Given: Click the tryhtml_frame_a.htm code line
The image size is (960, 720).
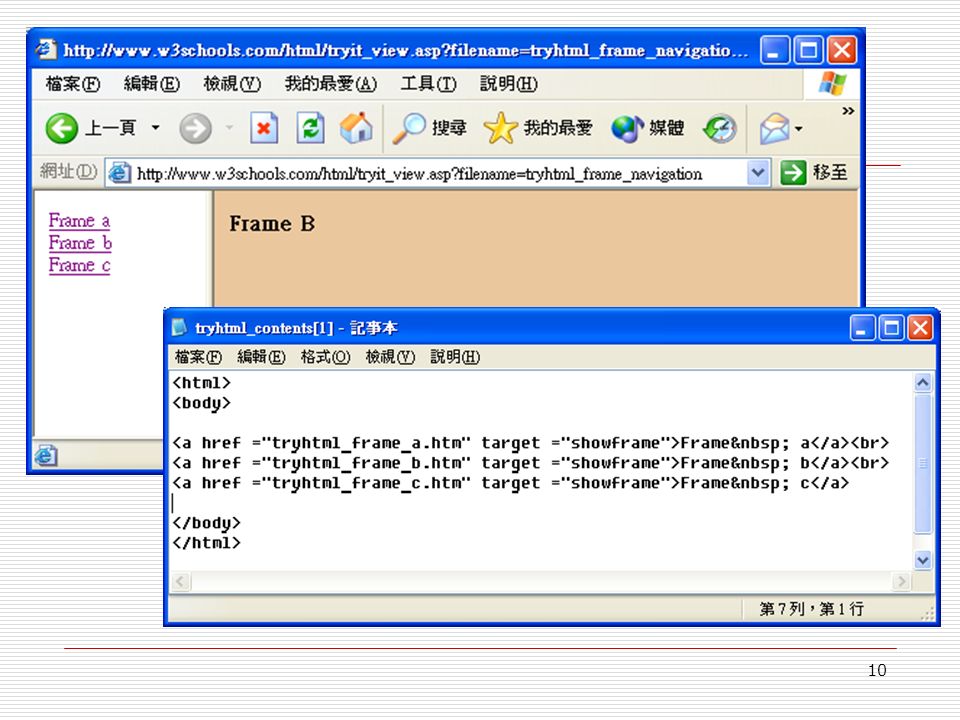Looking at the screenshot, I should (x=530, y=443).
